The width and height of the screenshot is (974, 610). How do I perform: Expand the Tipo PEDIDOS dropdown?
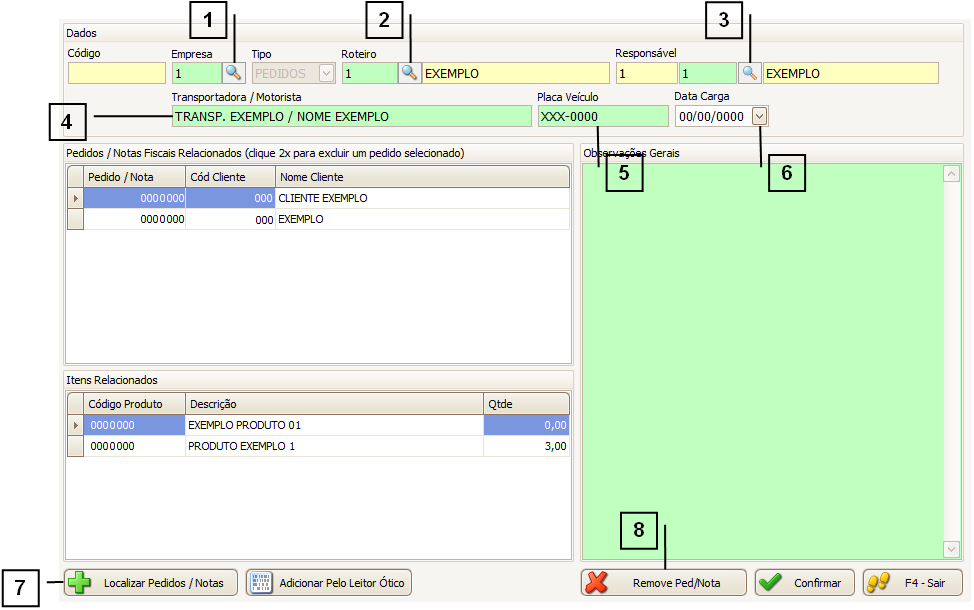pyautogui.click(x=326, y=73)
